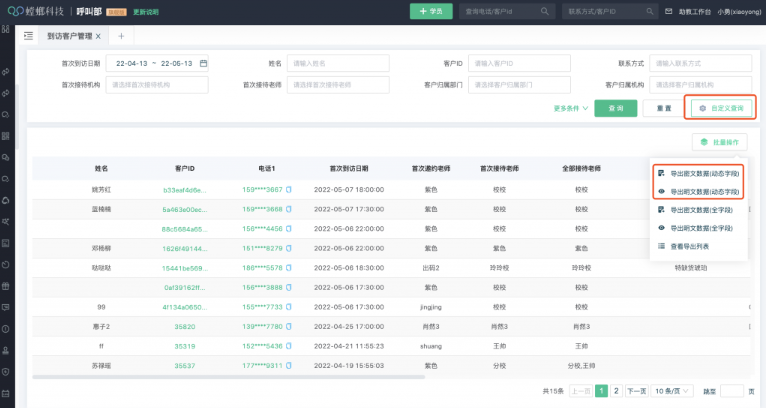Open 客户归属部门 dropdown
This screenshot has height=408, width=766.
click(x=519, y=85)
